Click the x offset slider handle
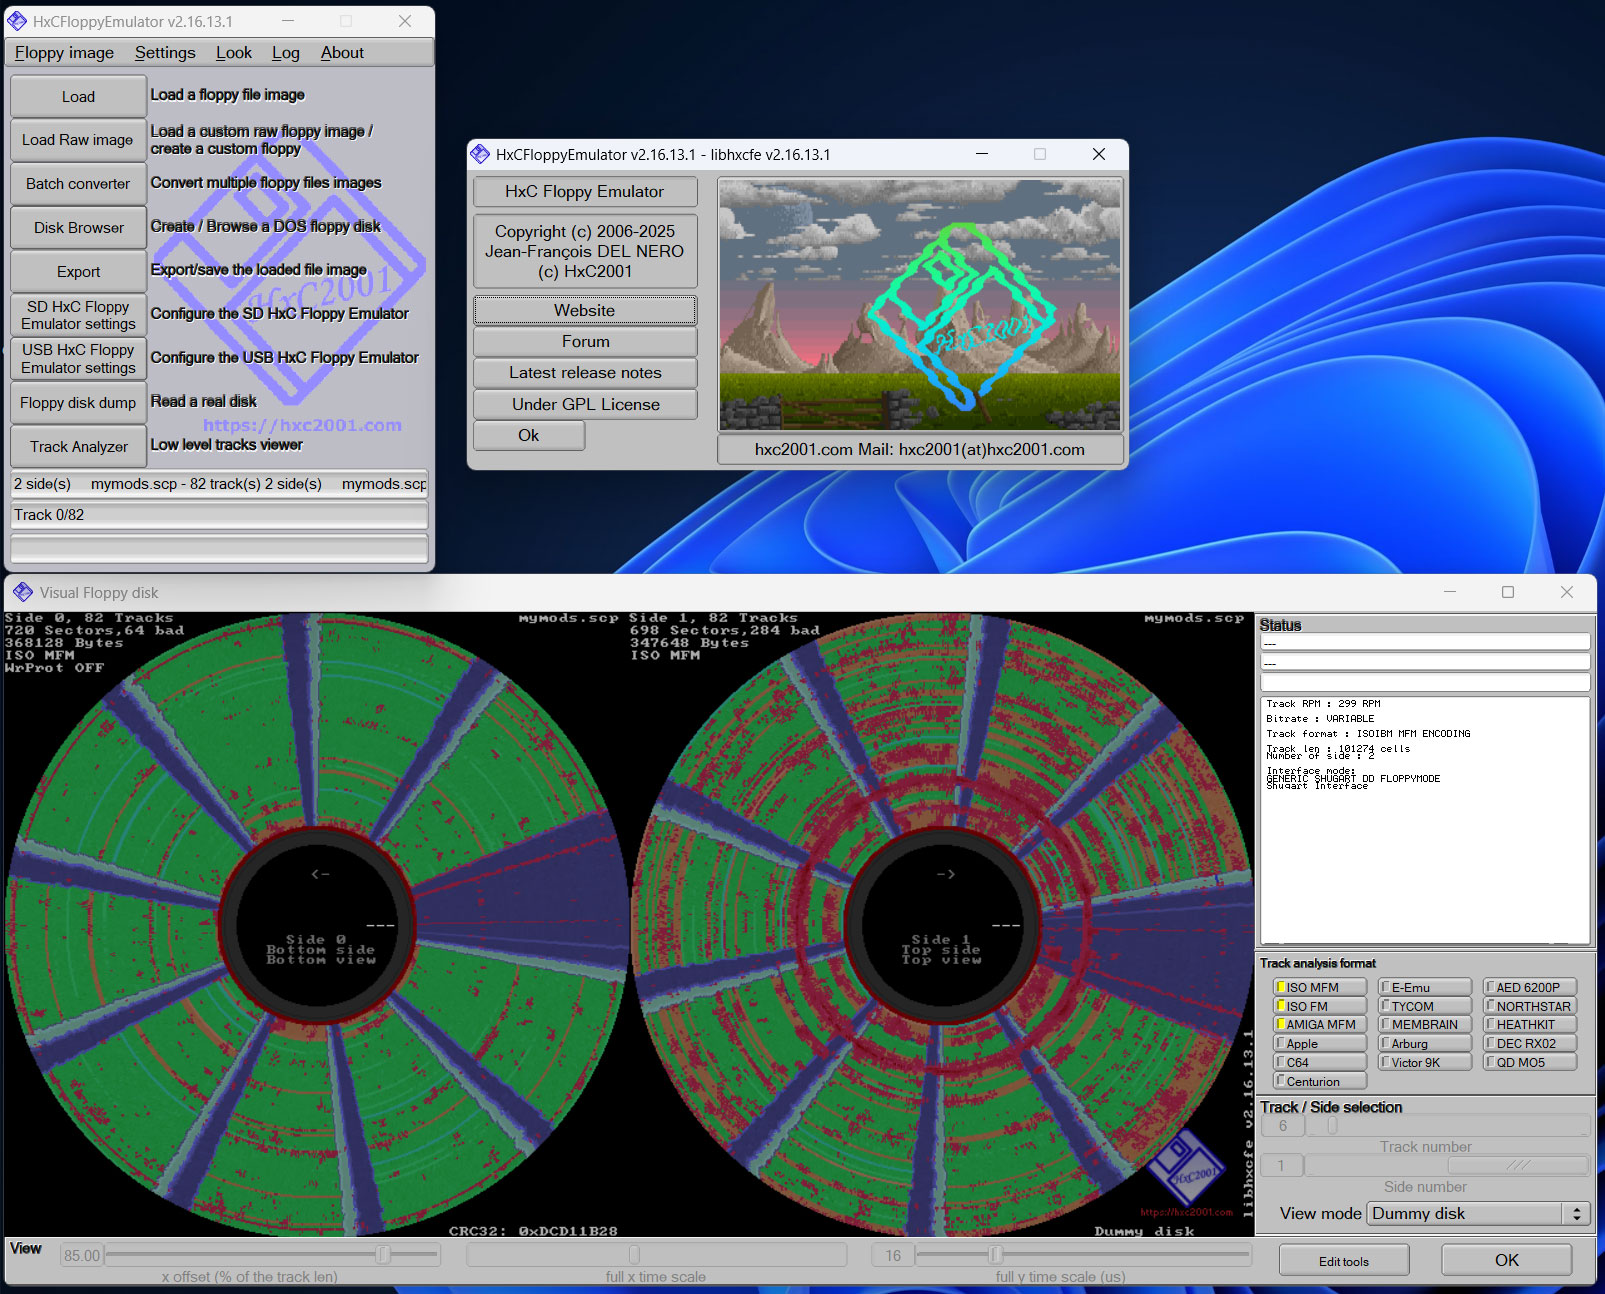 click(x=383, y=1254)
